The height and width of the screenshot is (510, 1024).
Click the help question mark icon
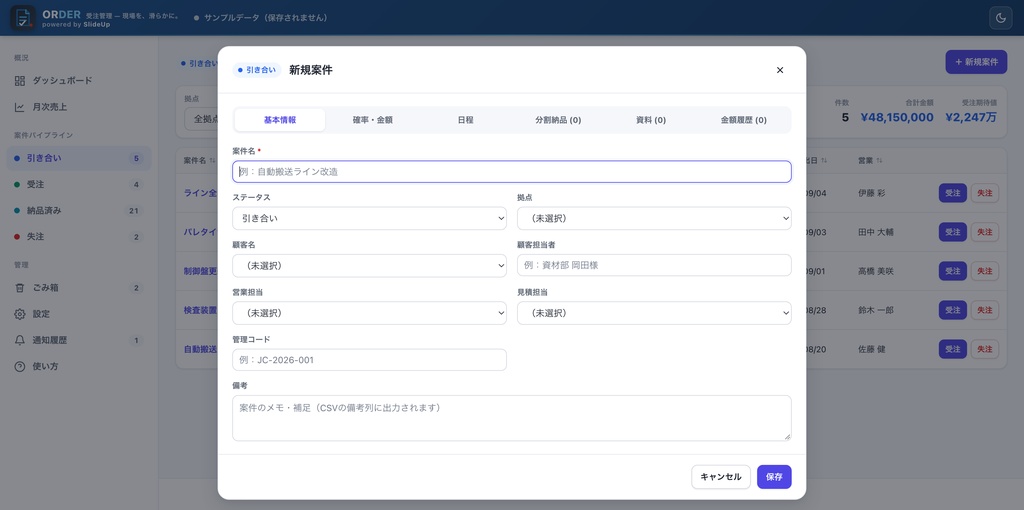[x=20, y=366]
